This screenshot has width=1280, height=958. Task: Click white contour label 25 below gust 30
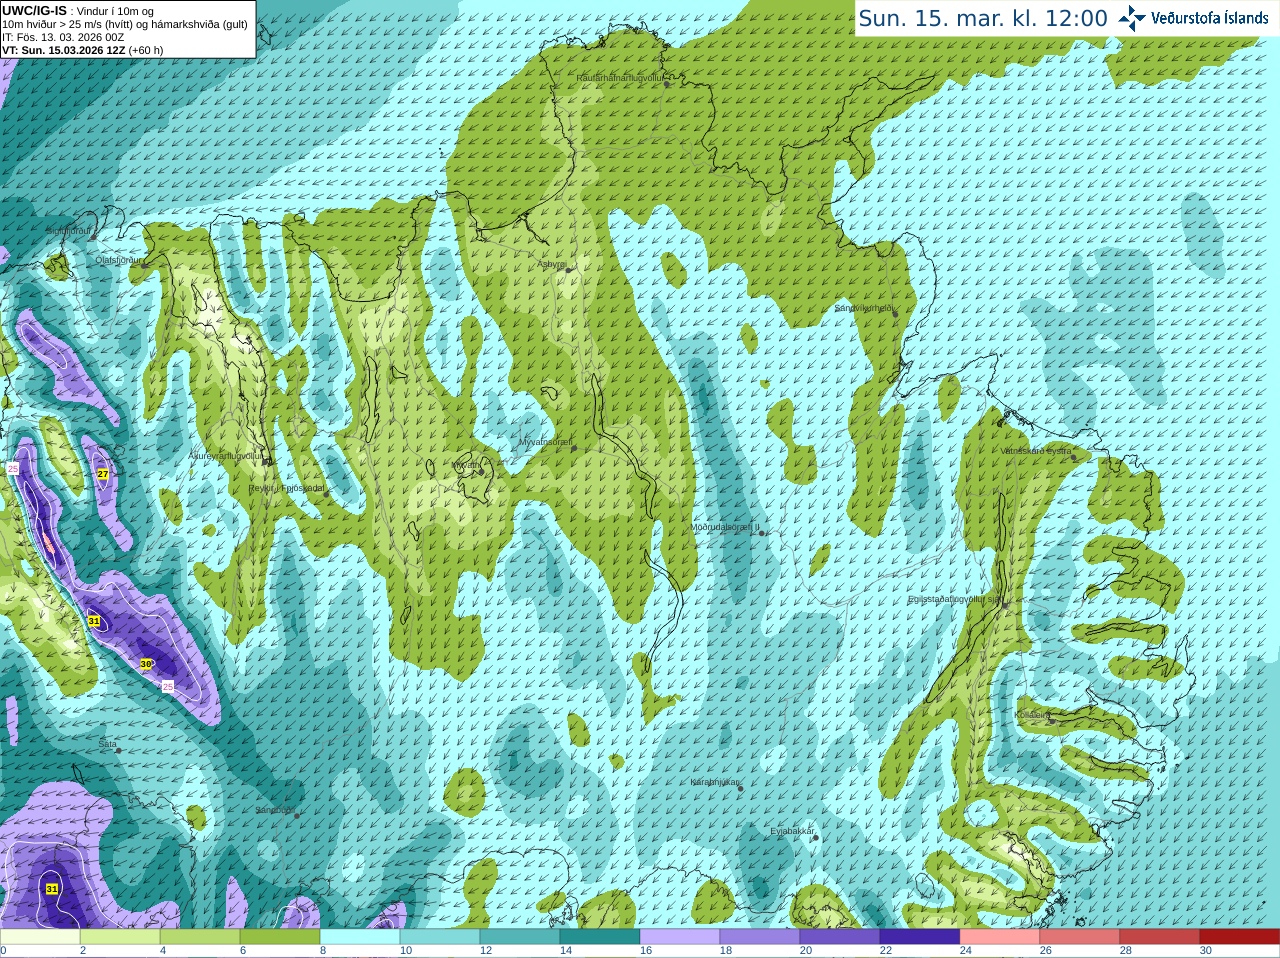[168, 686]
